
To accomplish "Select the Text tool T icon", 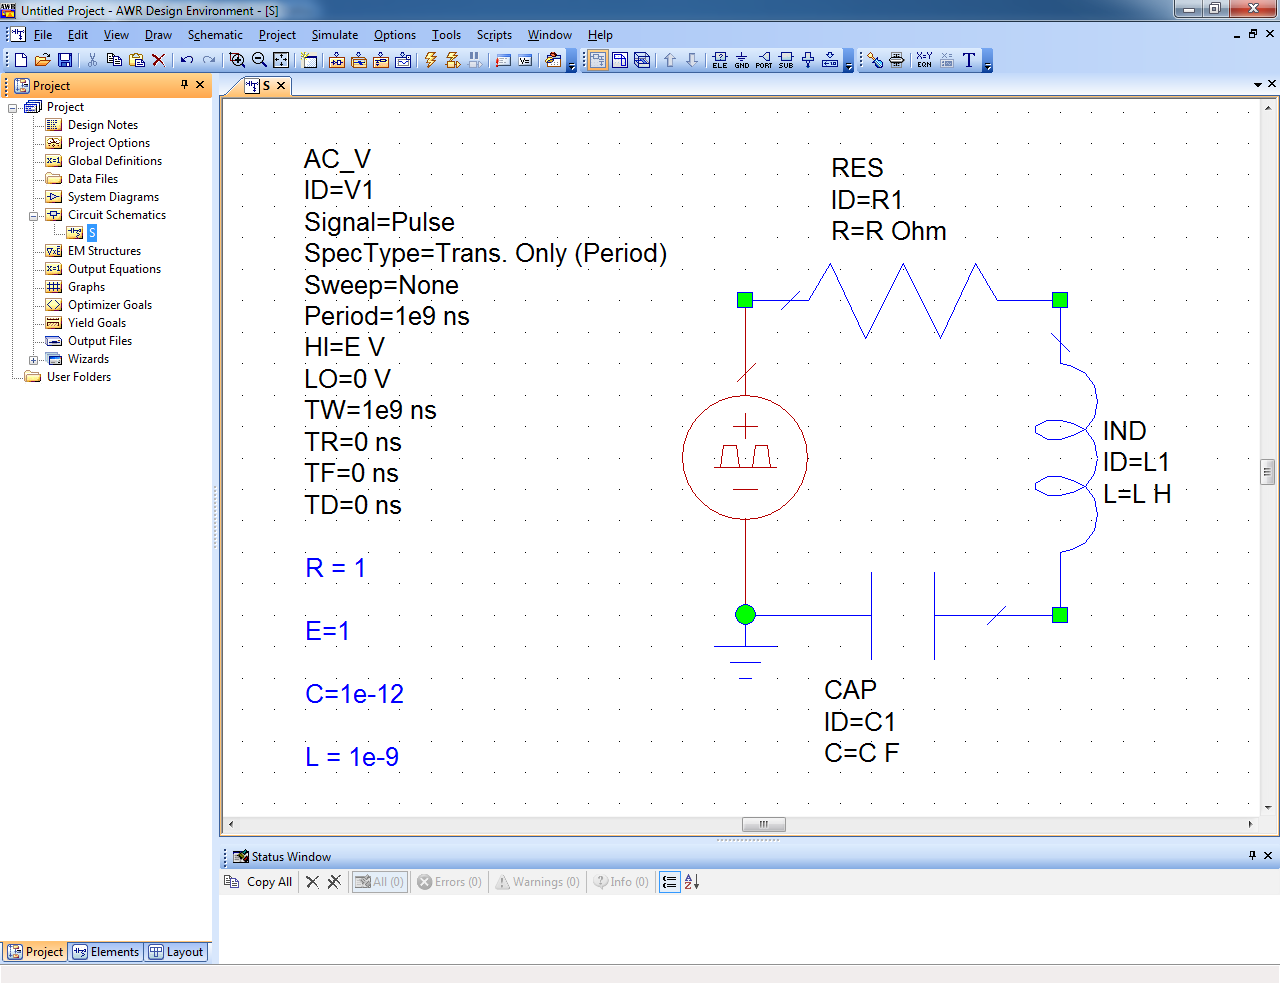I will 969,60.
